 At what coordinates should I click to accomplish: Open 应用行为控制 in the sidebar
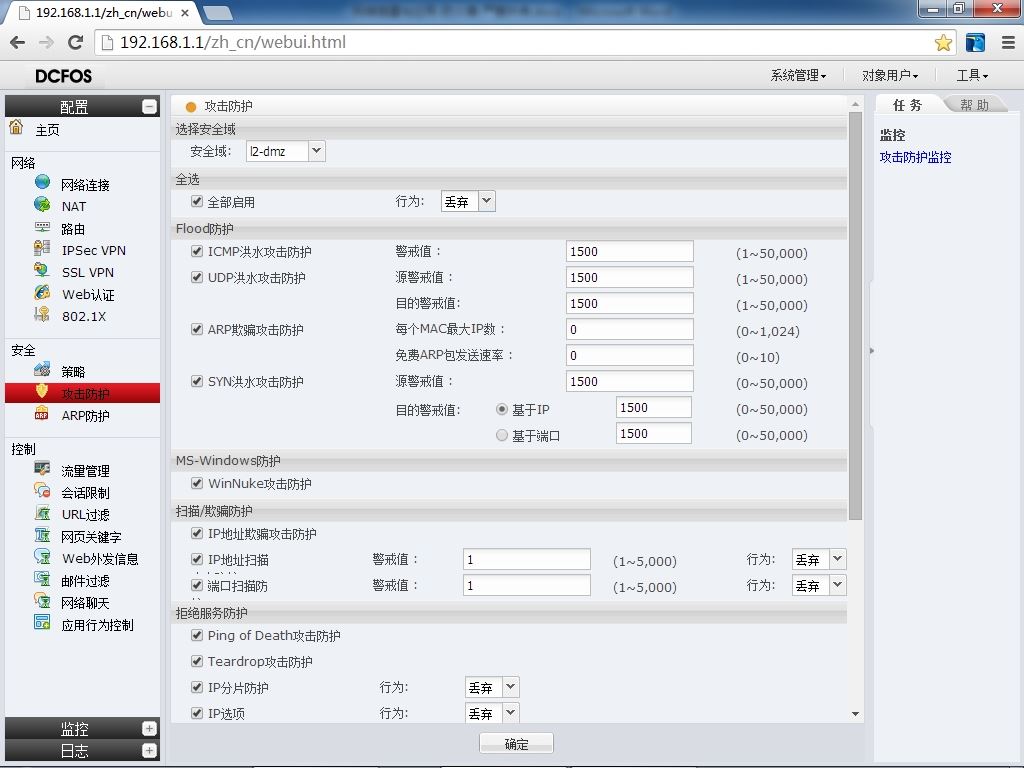coord(97,625)
